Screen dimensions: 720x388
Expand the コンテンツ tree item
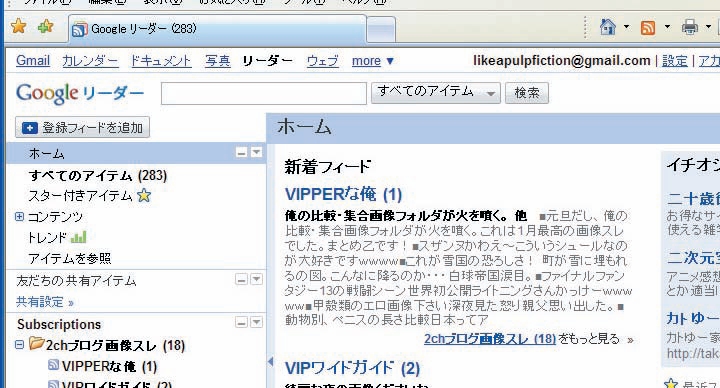(19, 216)
